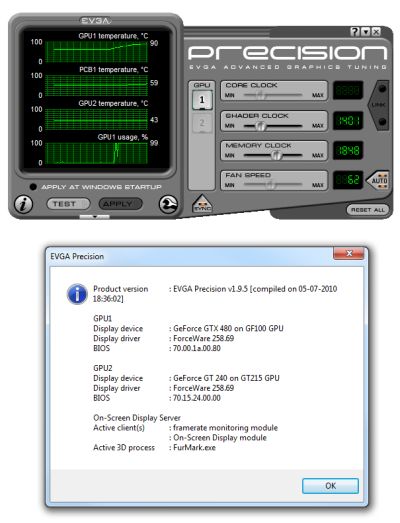
Task: Click 'GeForce GT 240 on GT215 GPU' text
Action: point(226,378)
